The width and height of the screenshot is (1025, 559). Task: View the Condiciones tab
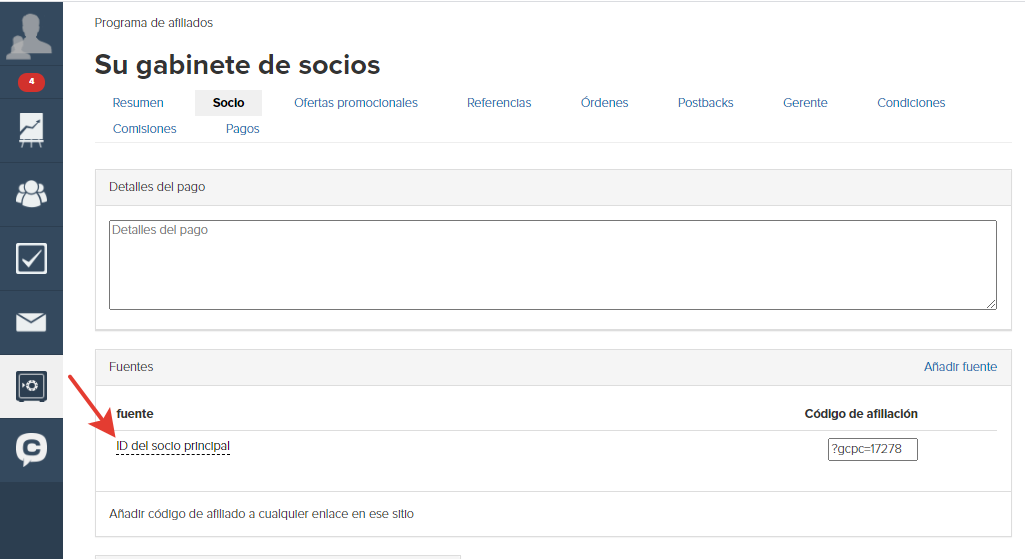[x=911, y=103]
